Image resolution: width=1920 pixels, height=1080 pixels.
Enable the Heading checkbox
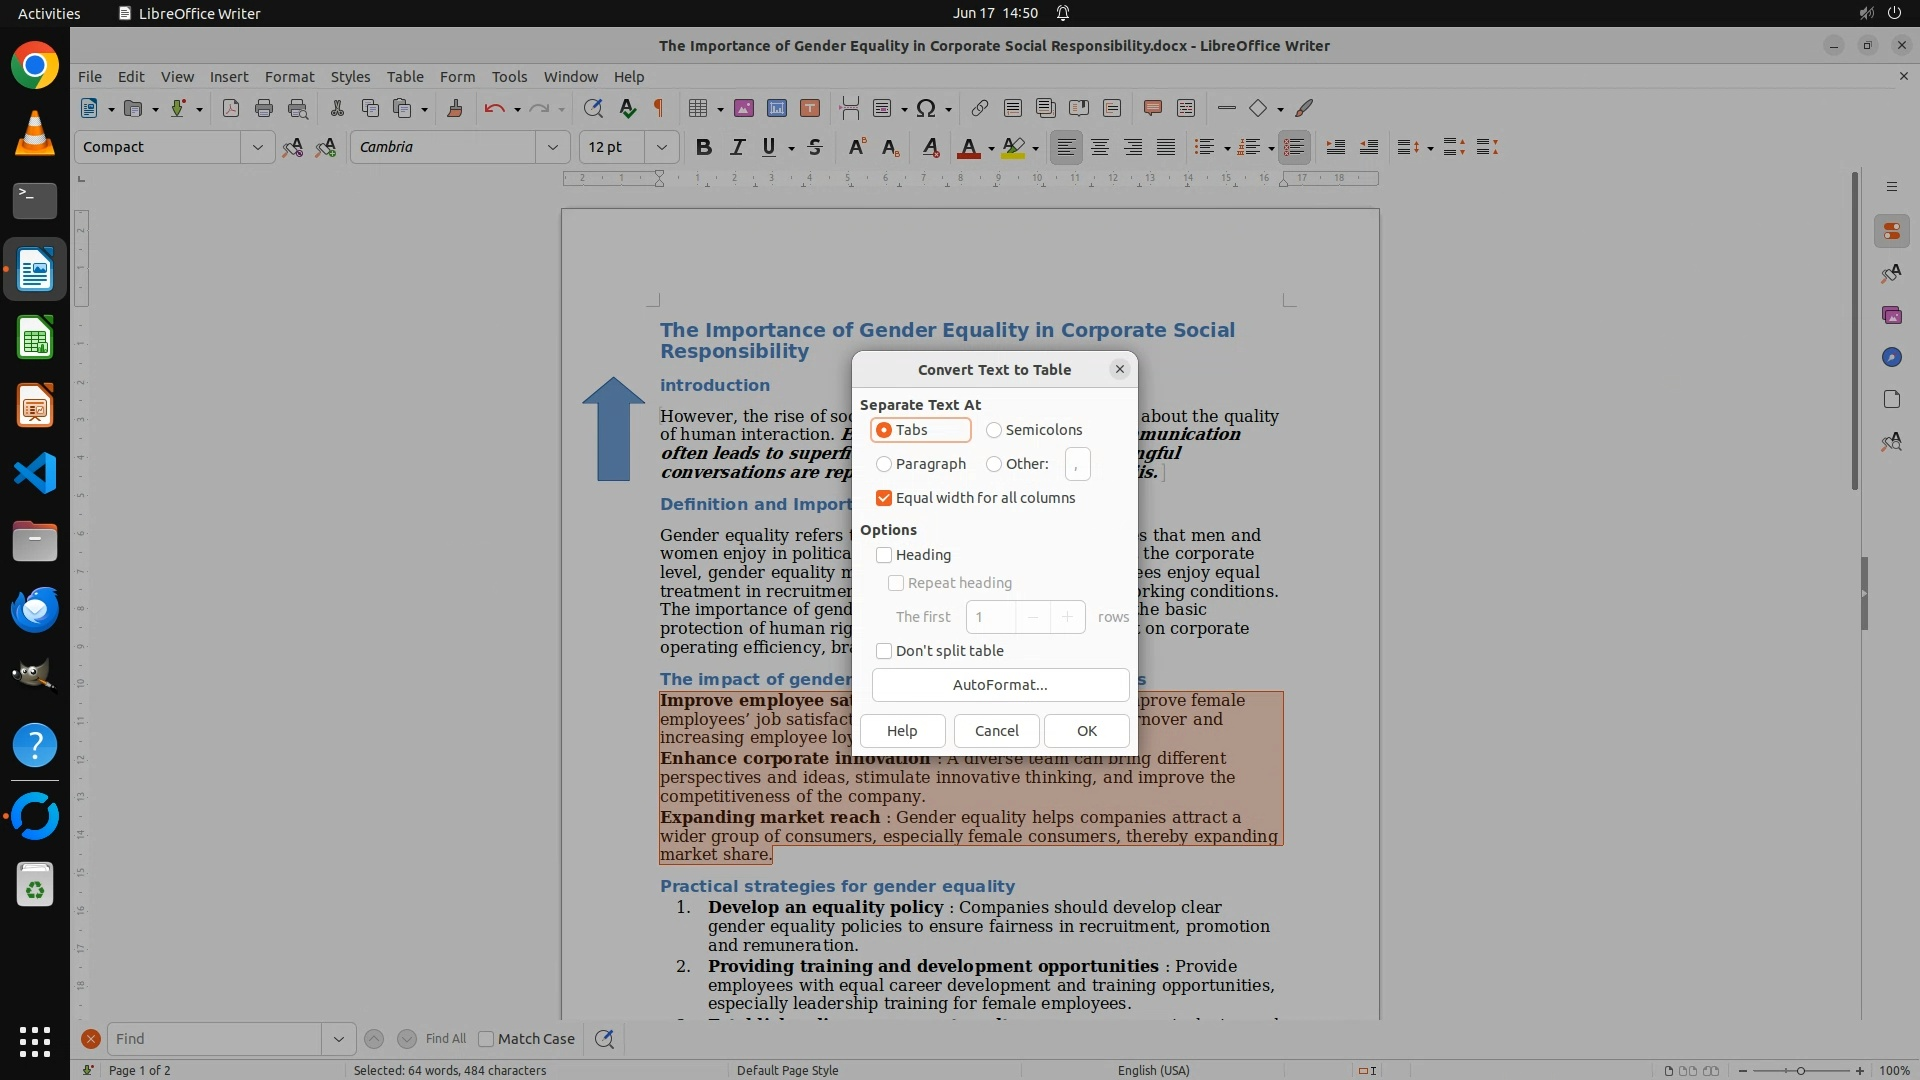click(x=884, y=555)
